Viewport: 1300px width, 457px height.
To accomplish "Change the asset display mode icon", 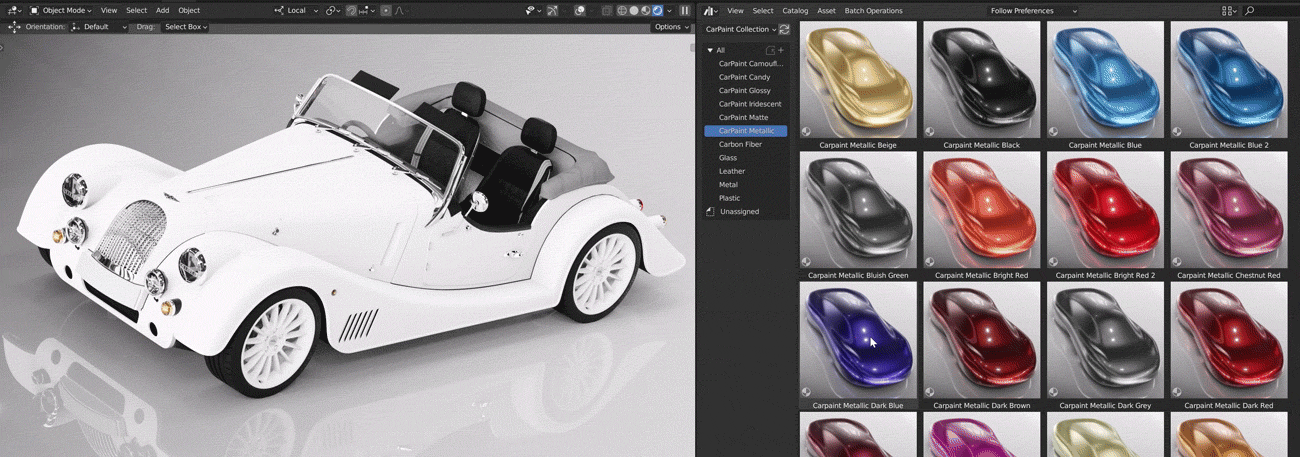I will click(1229, 10).
